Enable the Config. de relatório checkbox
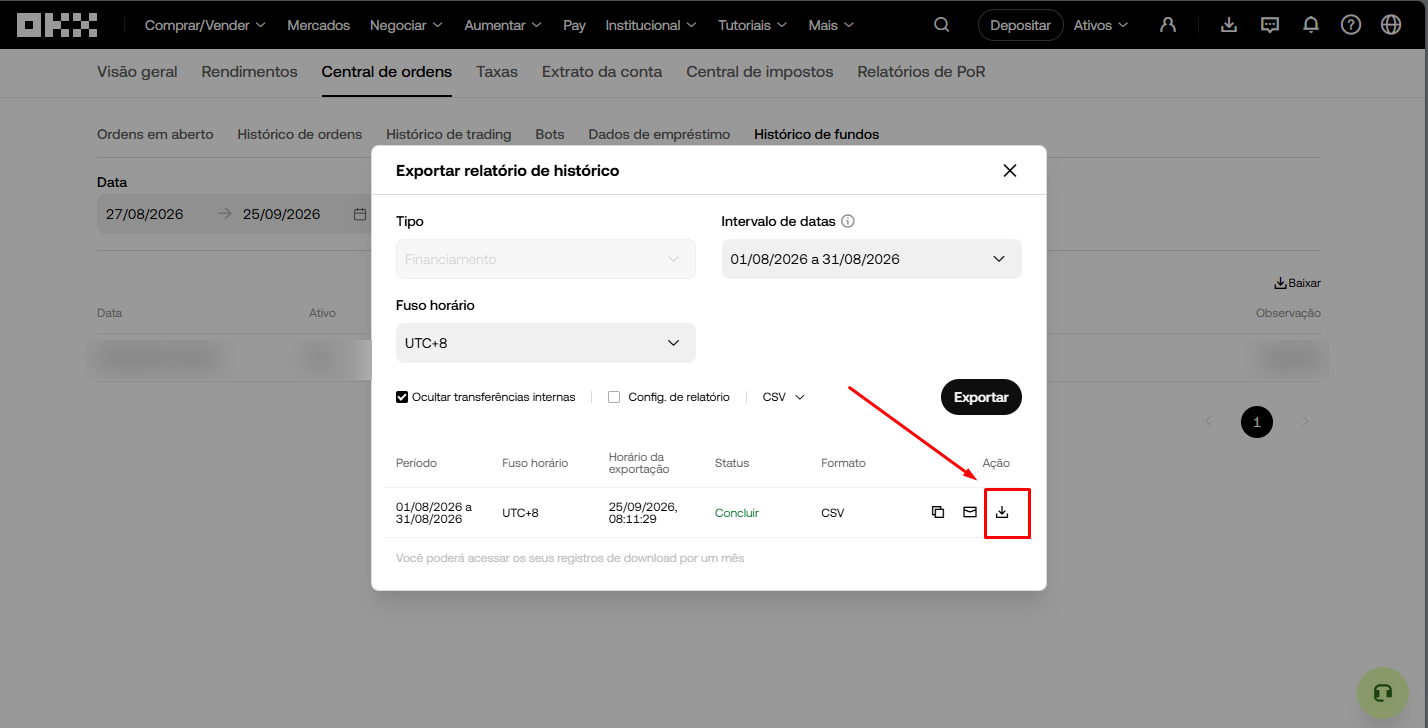 point(614,397)
